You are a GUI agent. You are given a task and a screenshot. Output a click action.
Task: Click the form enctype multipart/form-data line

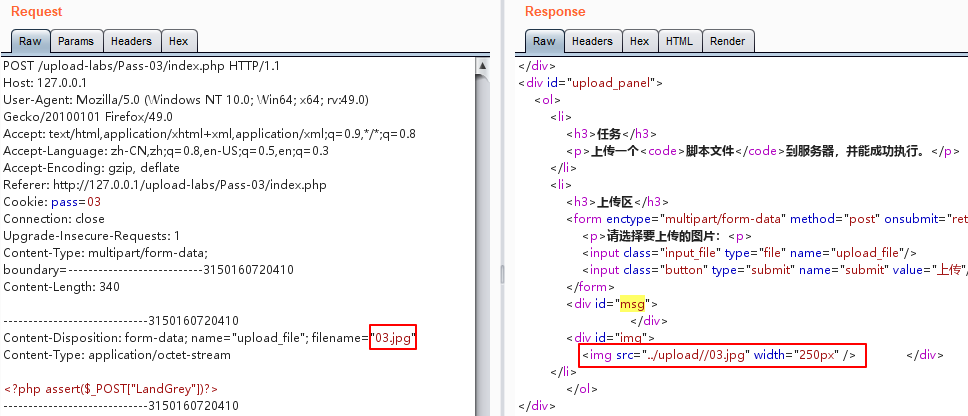pyautogui.click(x=767, y=218)
